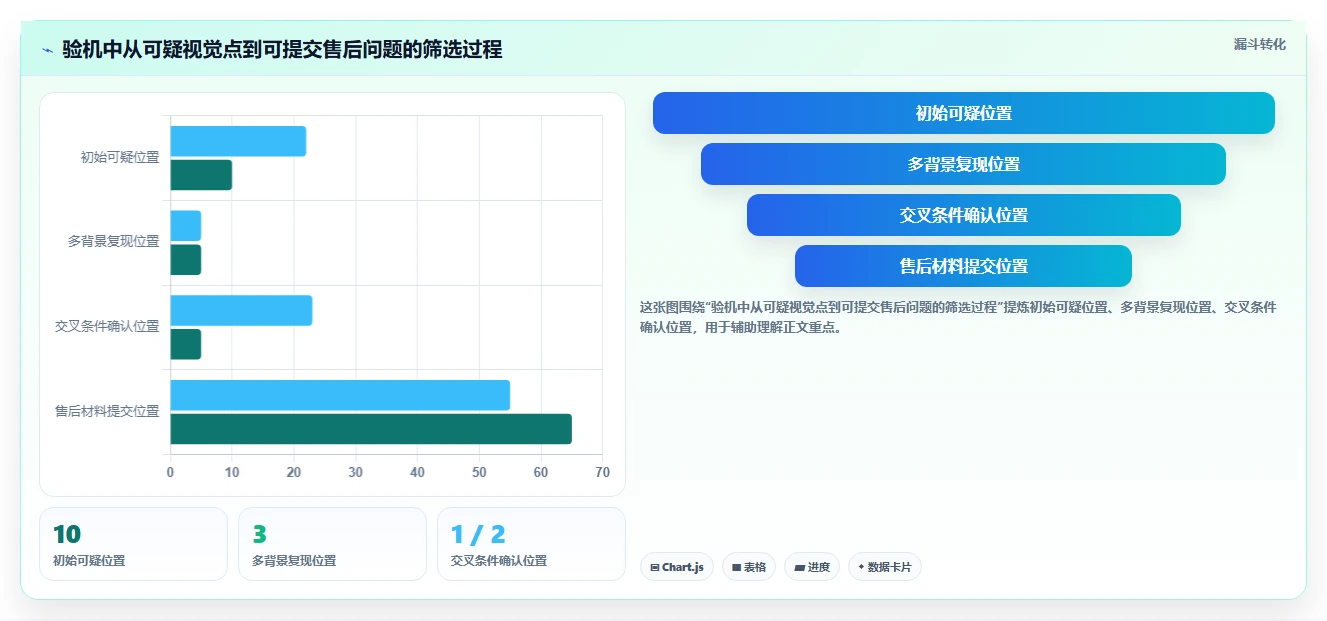Screen dimensions: 1327x621
Task: Click the 交叉条件确认位置 chart axis label
Action: 107,326
